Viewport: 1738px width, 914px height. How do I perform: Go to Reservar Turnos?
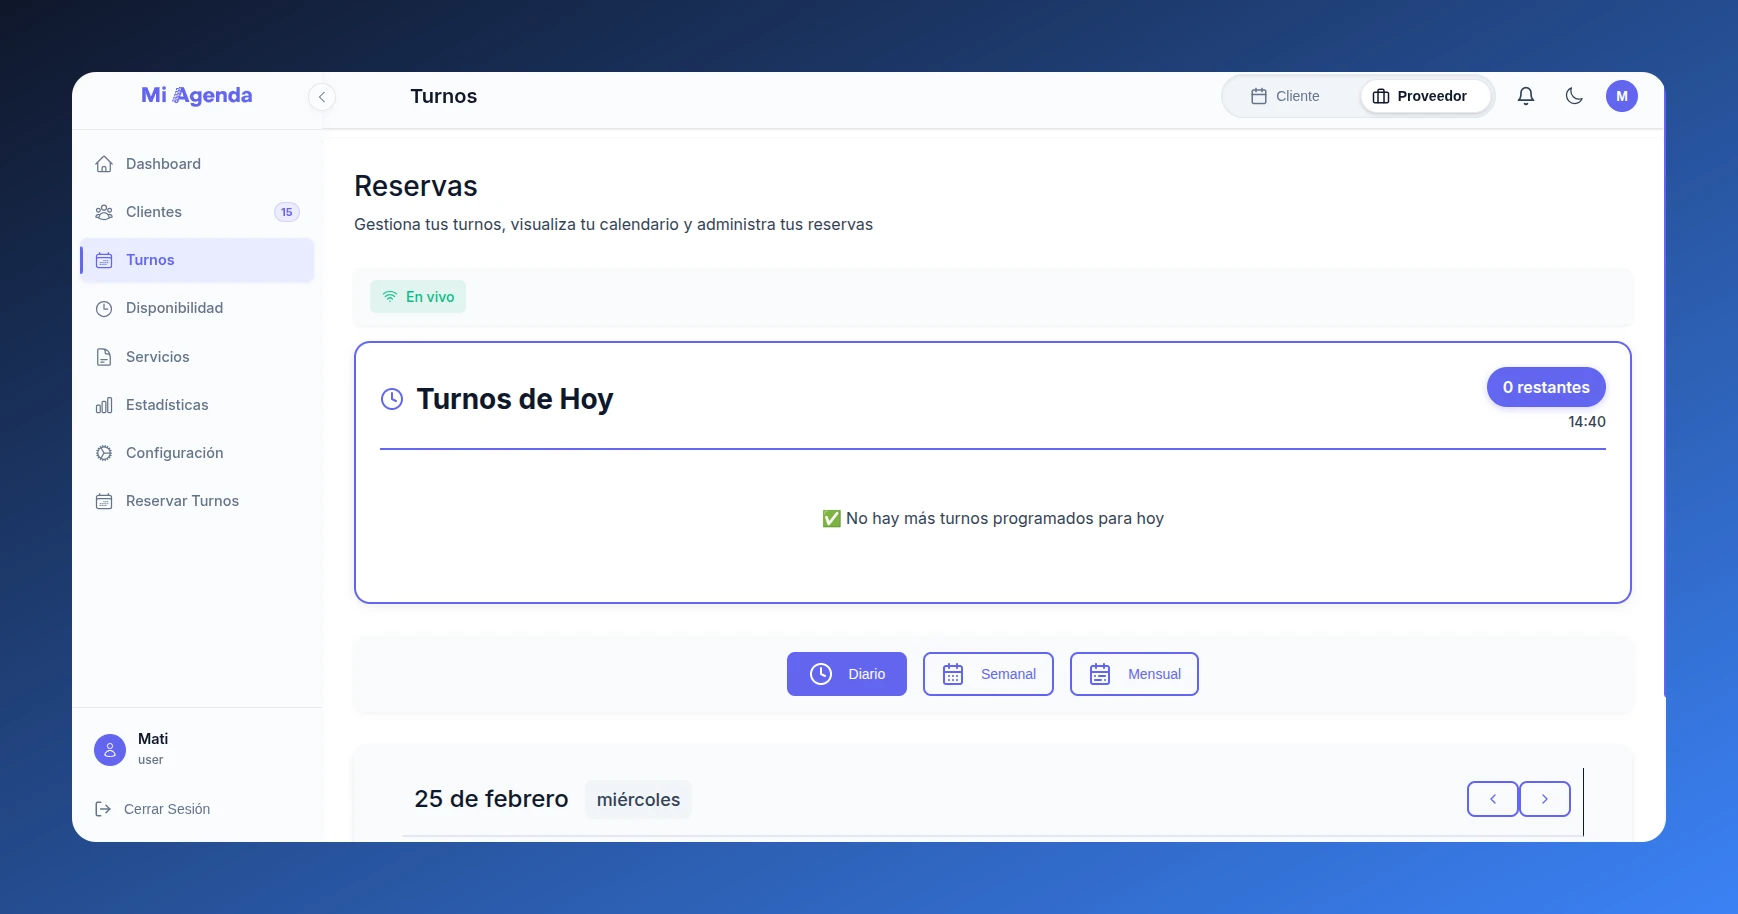pos(197,501)
